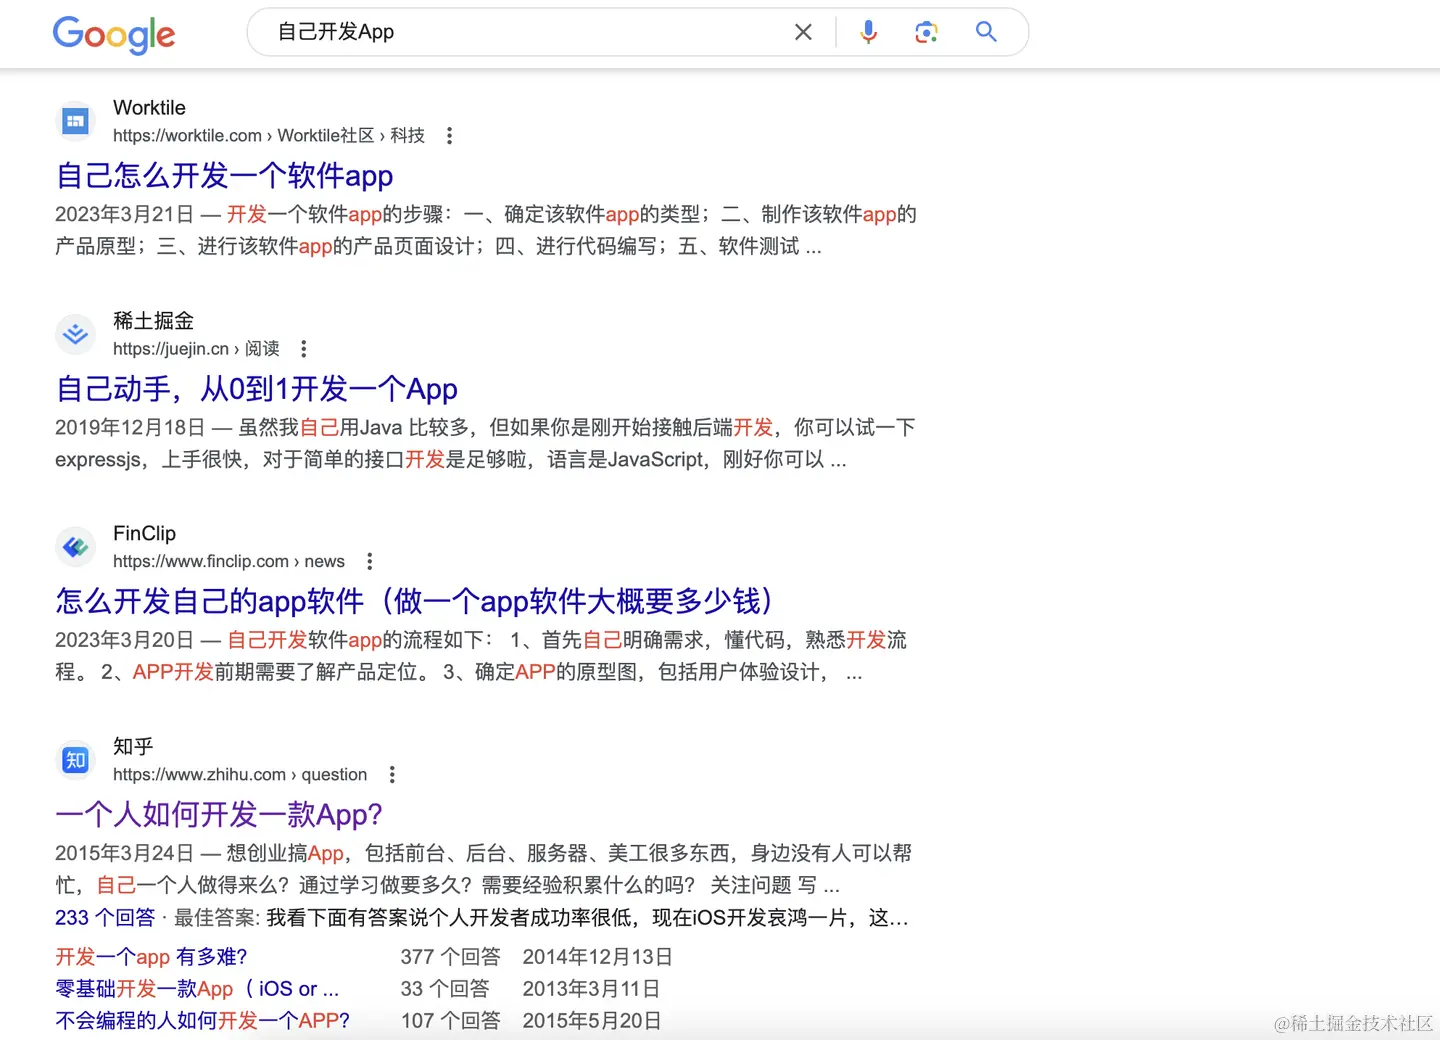Viewport: 1440px width, 1040px height.
Task: Open the result 怎么开发自己的app软件
Action: point(416,601)
